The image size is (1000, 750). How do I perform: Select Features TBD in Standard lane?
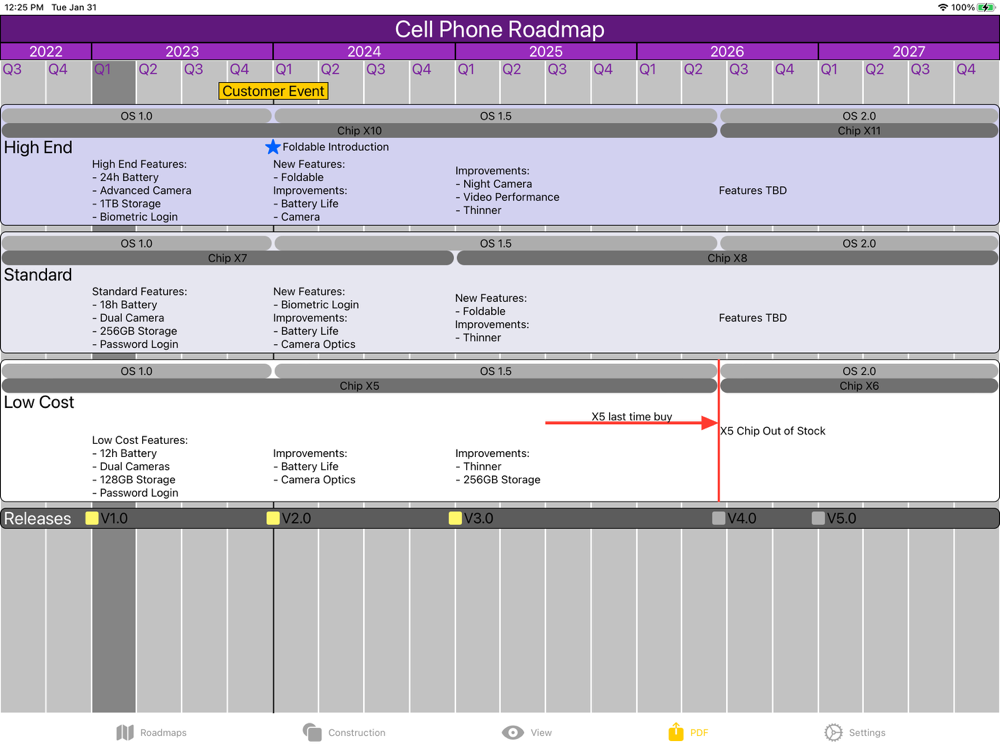coord(753,318)
